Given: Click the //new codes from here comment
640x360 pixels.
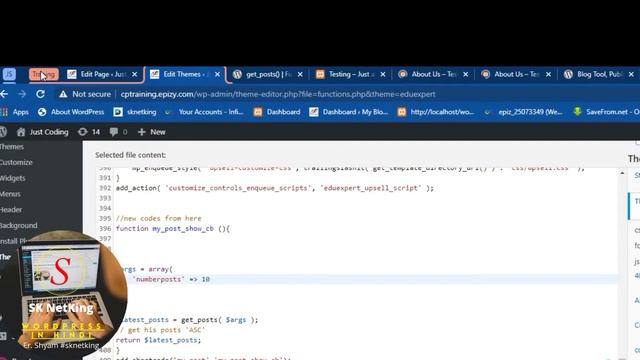Looking at the screenshot, I should pyautogui.click(x=158, y=218).
